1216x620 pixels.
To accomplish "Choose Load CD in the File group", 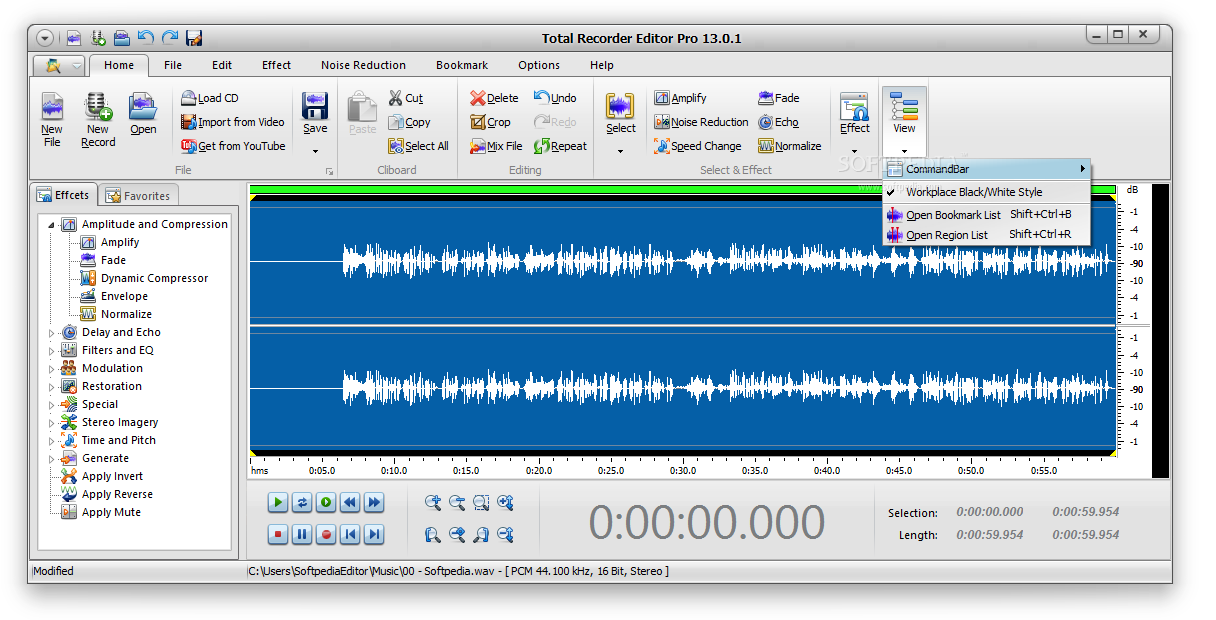I will pos(210,98).
